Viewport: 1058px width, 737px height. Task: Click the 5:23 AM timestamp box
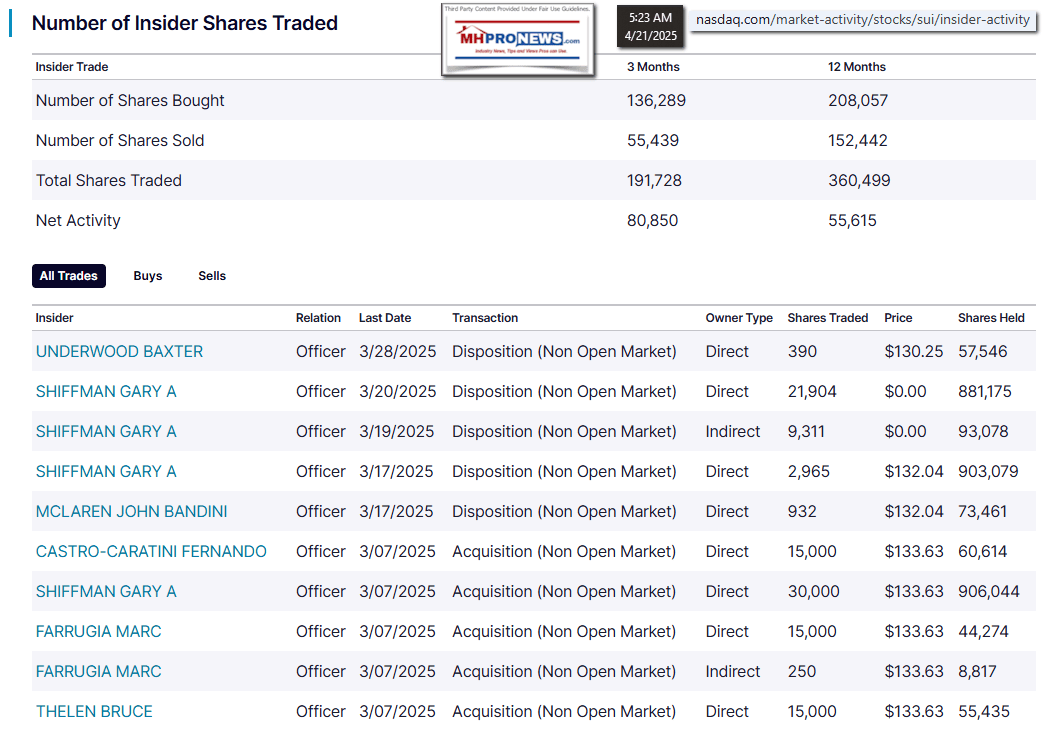click(x=650, y=27)
